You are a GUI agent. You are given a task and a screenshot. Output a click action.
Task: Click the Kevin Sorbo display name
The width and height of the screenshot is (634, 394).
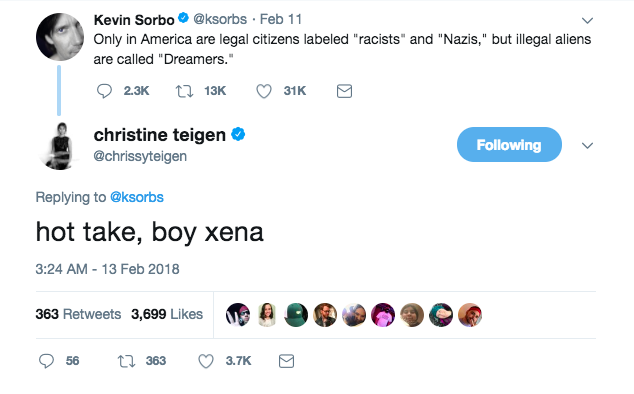pos(134,19)
